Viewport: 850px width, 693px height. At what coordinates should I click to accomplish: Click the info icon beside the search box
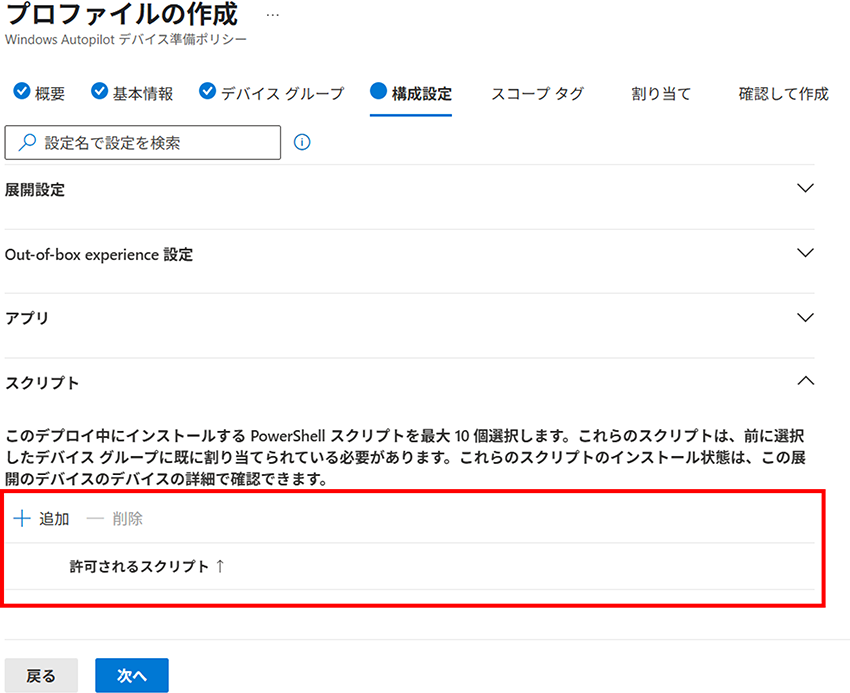(x=302, y=142)
